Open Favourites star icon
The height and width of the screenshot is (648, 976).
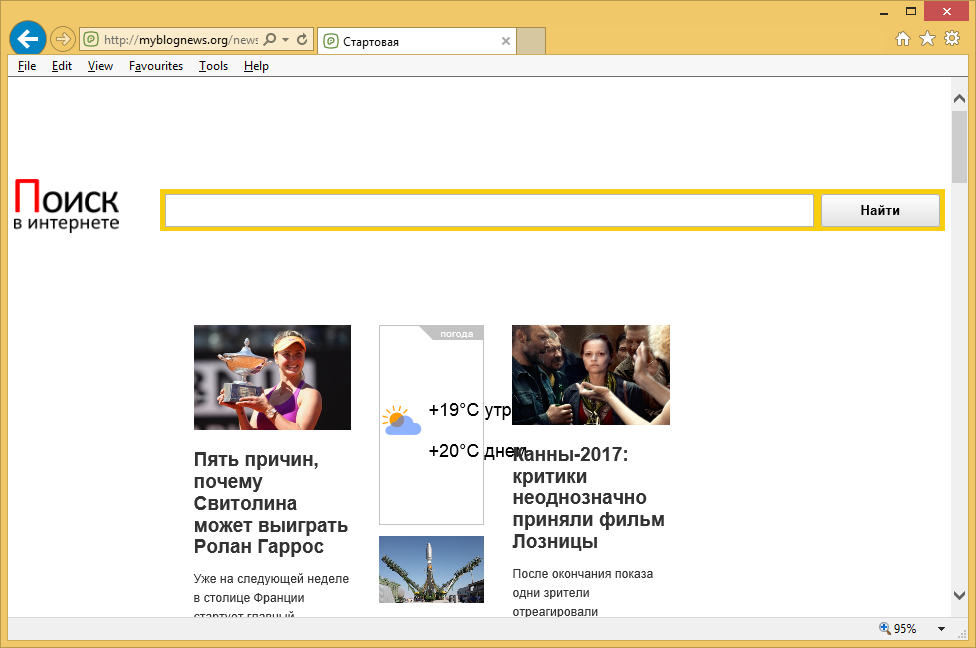click(x=927, y=39)
